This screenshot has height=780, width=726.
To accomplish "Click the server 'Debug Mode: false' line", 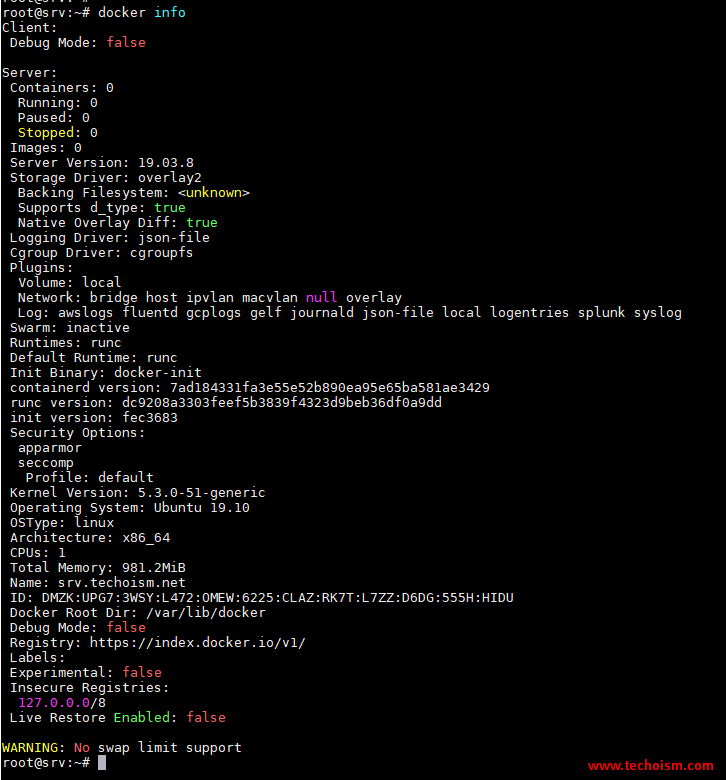I will 78,627.
